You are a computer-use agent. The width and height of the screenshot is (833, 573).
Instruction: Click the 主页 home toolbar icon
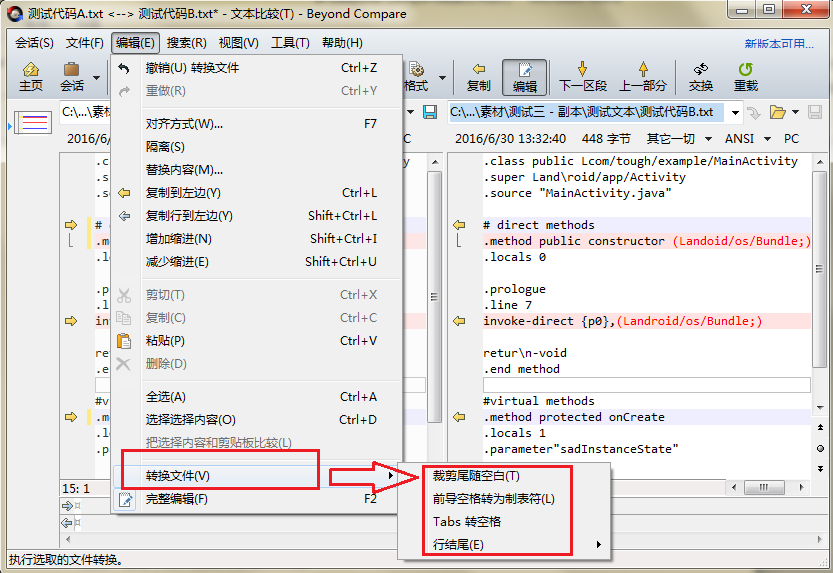[31, 77]
